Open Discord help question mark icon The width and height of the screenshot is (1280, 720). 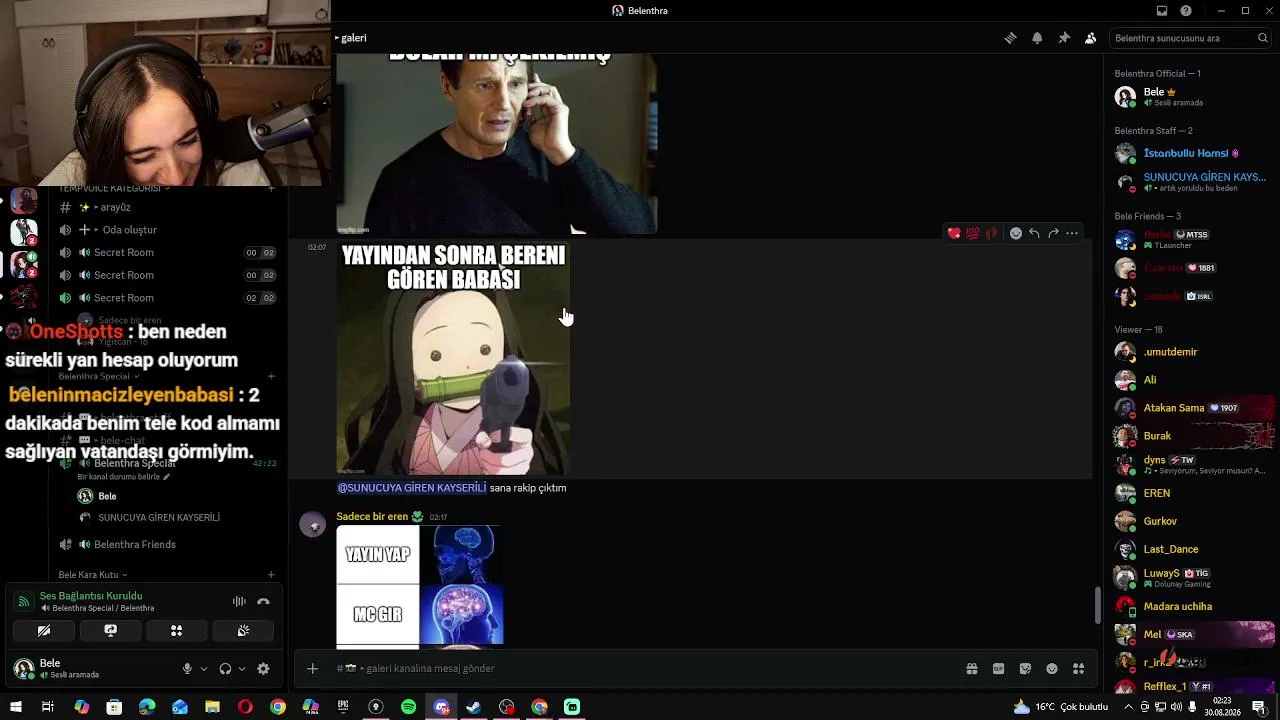point(1186,11)
